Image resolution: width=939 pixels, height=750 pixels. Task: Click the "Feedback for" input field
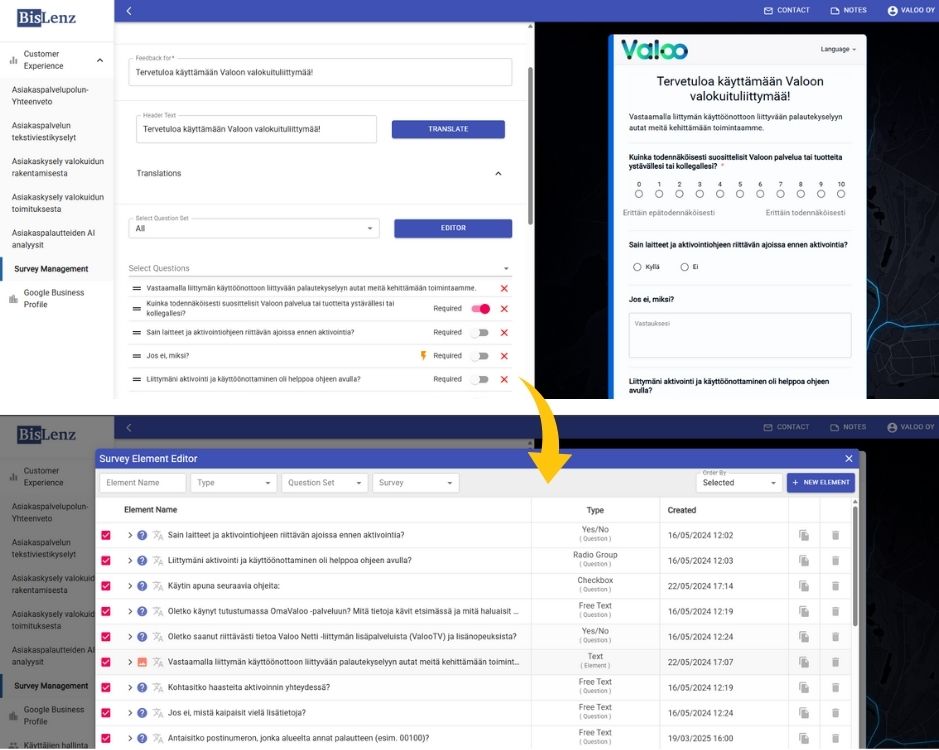(320, 72)
